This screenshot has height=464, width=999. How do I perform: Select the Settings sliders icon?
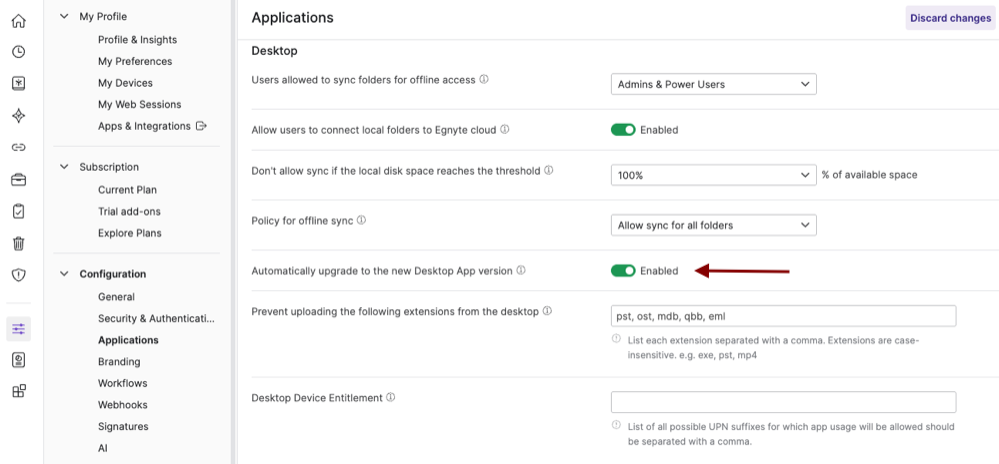tap(18, 329)
